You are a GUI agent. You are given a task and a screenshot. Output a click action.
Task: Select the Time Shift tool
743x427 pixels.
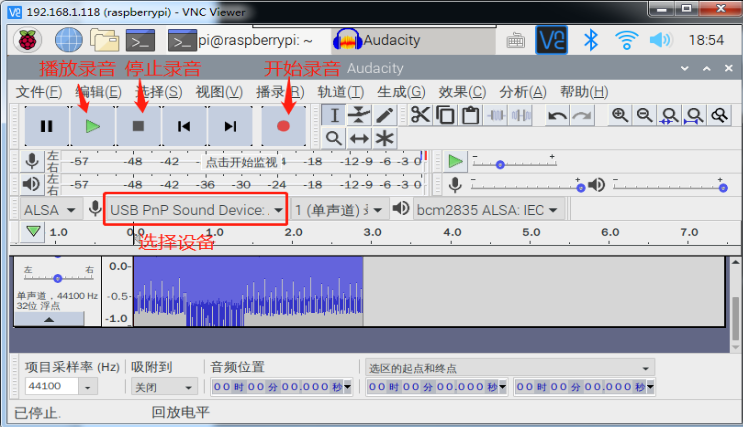359,138
